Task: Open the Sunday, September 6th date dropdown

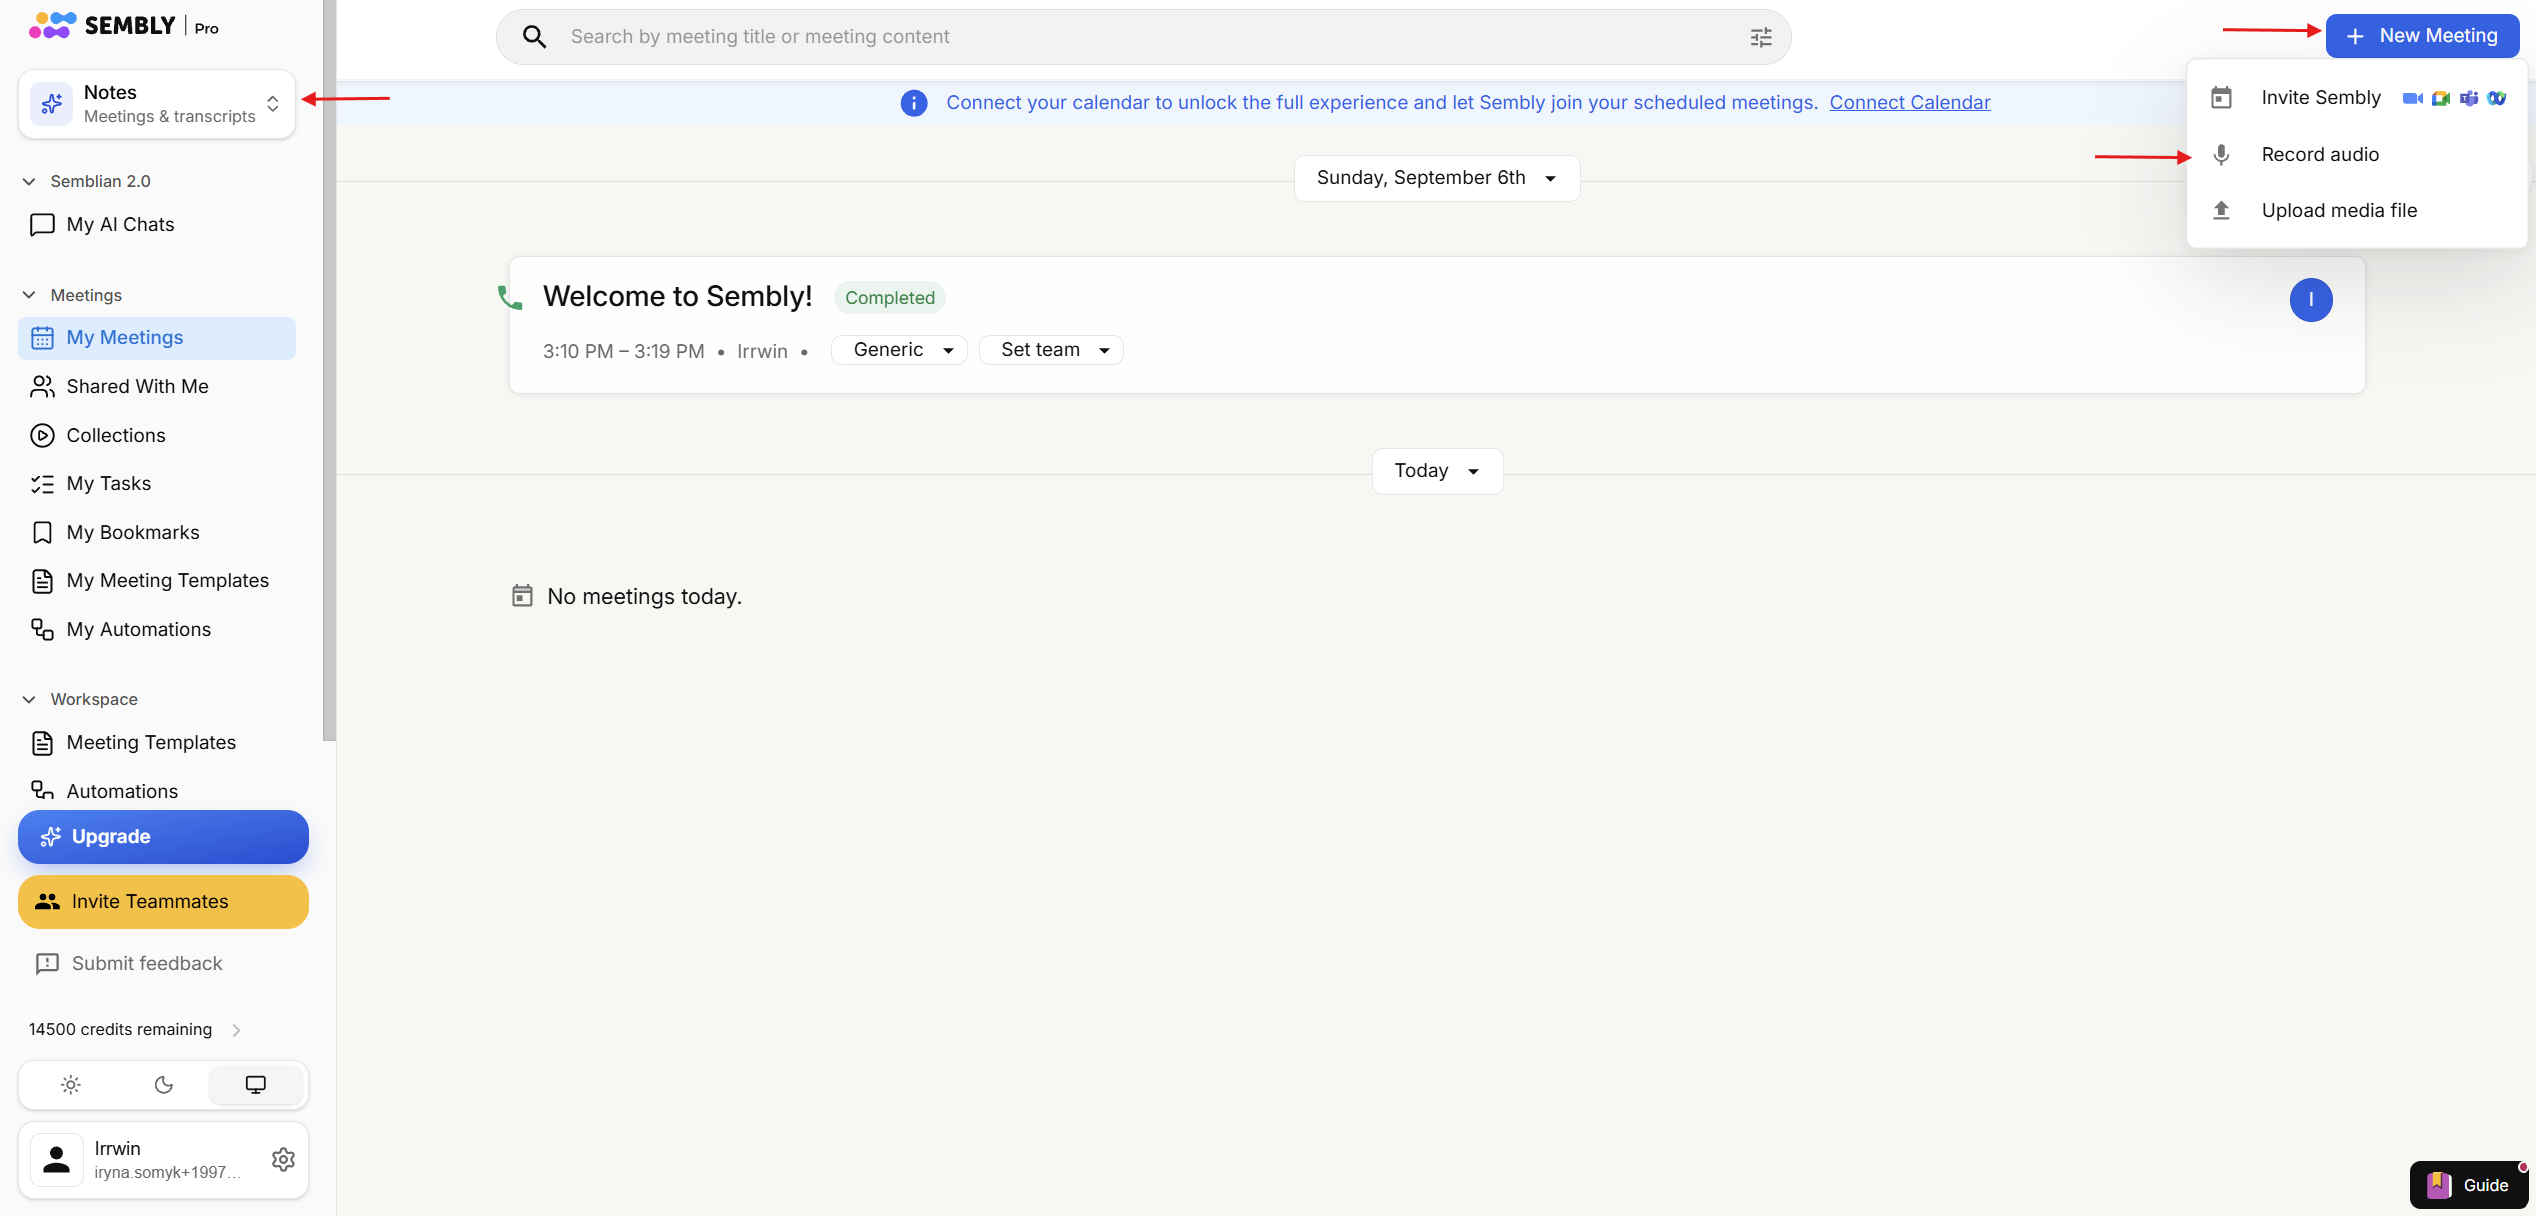Action: [1437, 178]
